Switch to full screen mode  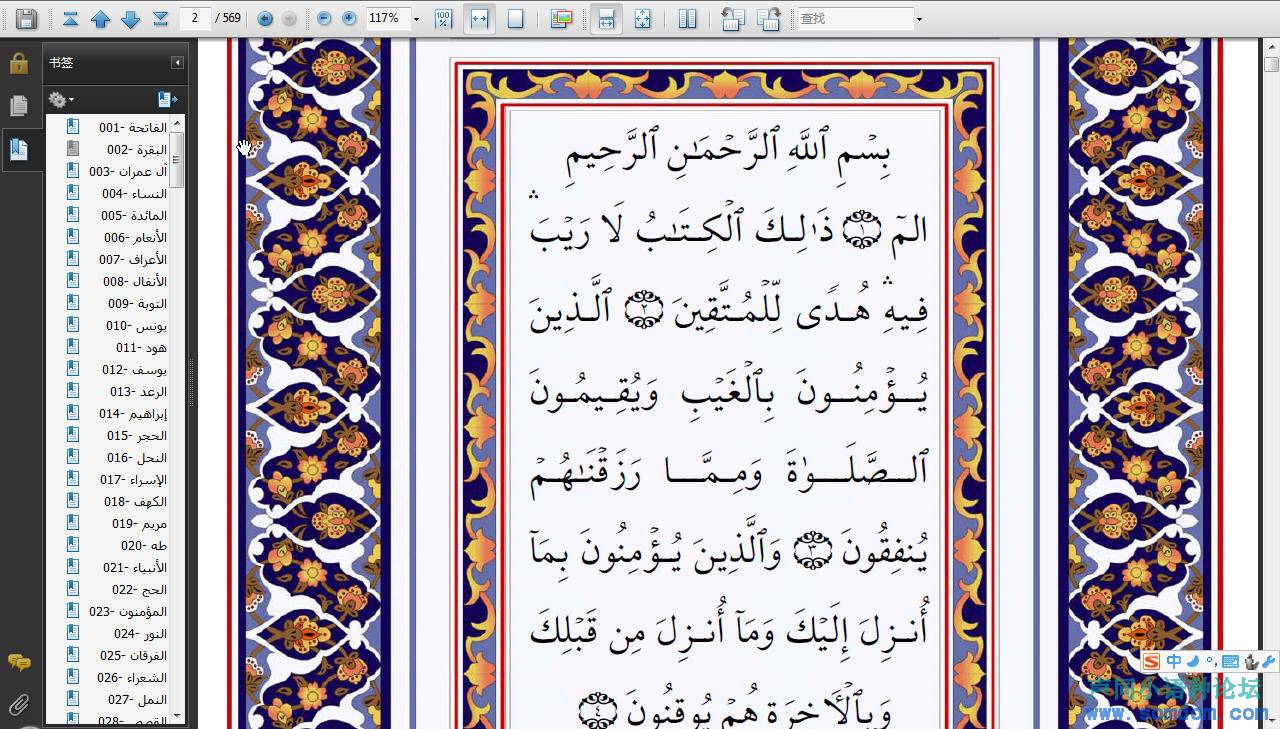642,18
